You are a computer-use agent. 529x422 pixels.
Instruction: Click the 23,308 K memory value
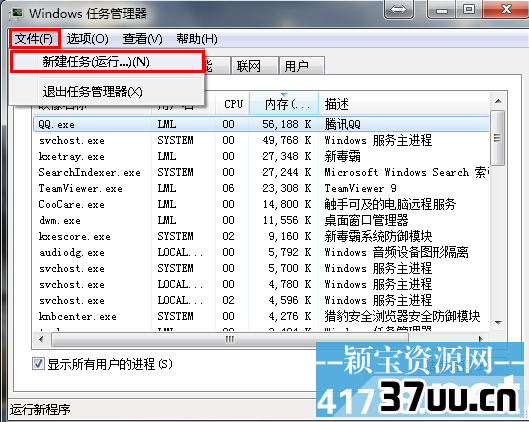point(287,188)
